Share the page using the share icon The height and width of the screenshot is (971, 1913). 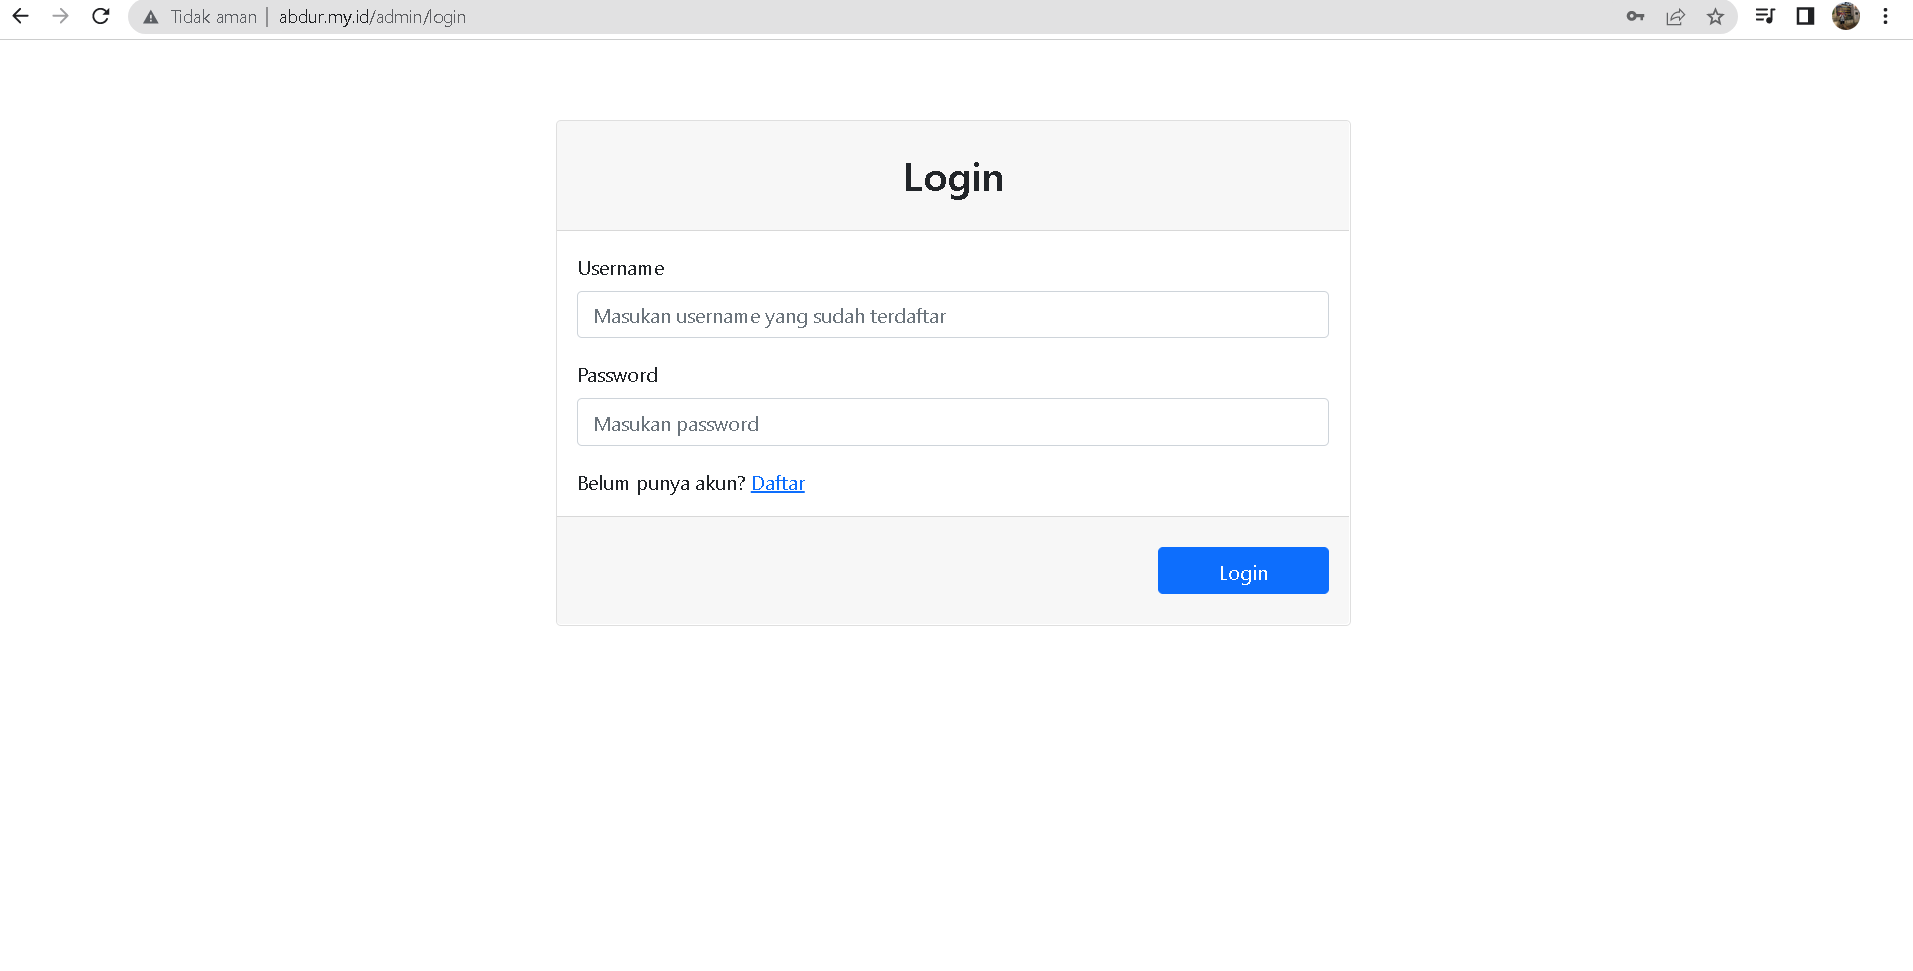click(x=1675, y=16)
